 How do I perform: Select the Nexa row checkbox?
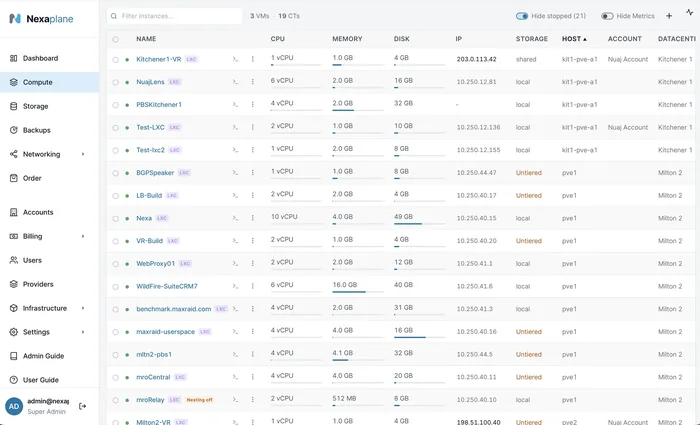(116, 218)
